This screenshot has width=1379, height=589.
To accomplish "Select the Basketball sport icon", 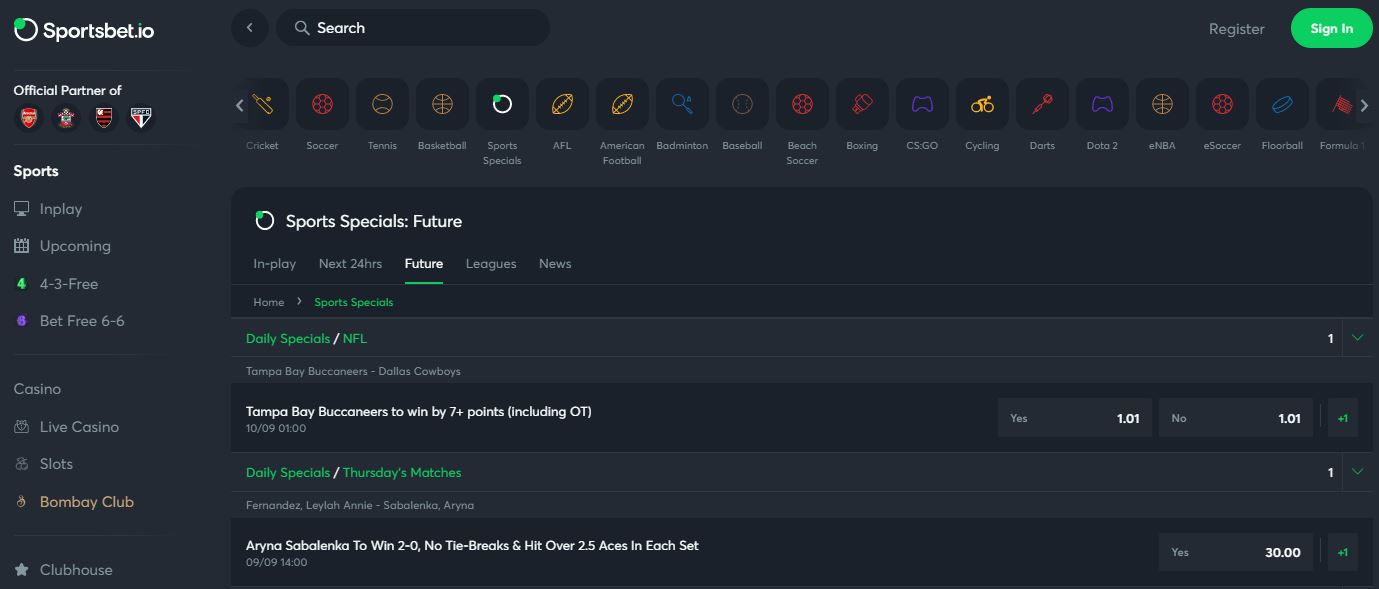I will click(442, 104).
